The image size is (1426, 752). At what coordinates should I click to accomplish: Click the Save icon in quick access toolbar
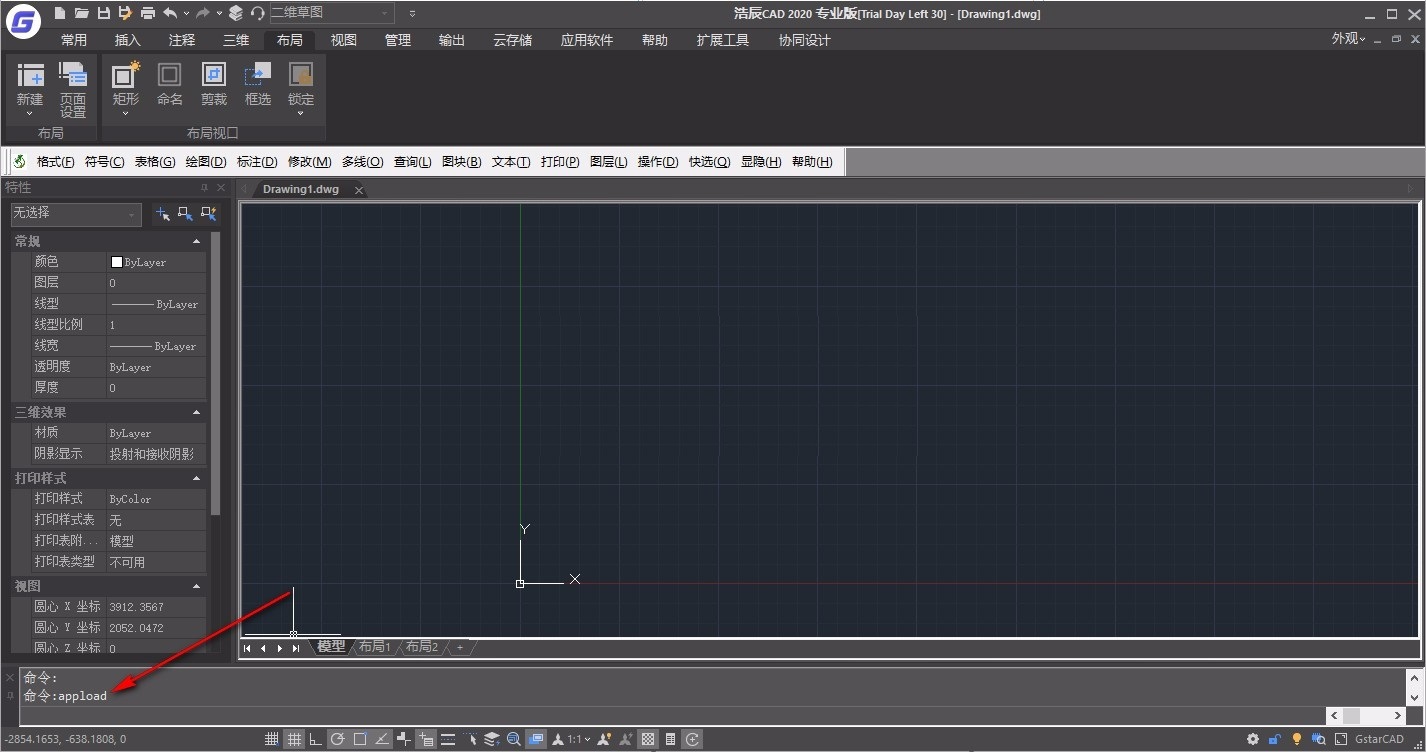coord(103,13)
